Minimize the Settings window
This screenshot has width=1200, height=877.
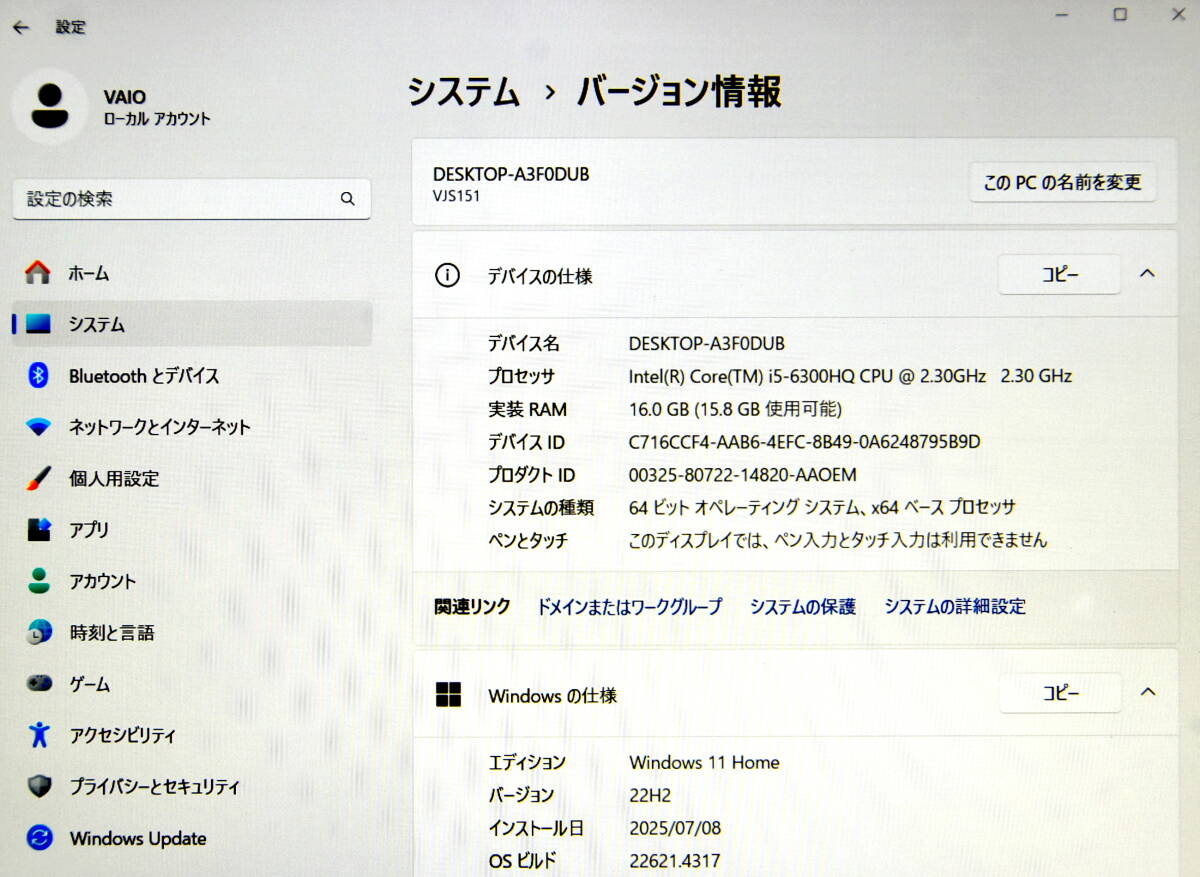tap(1063, 14)
